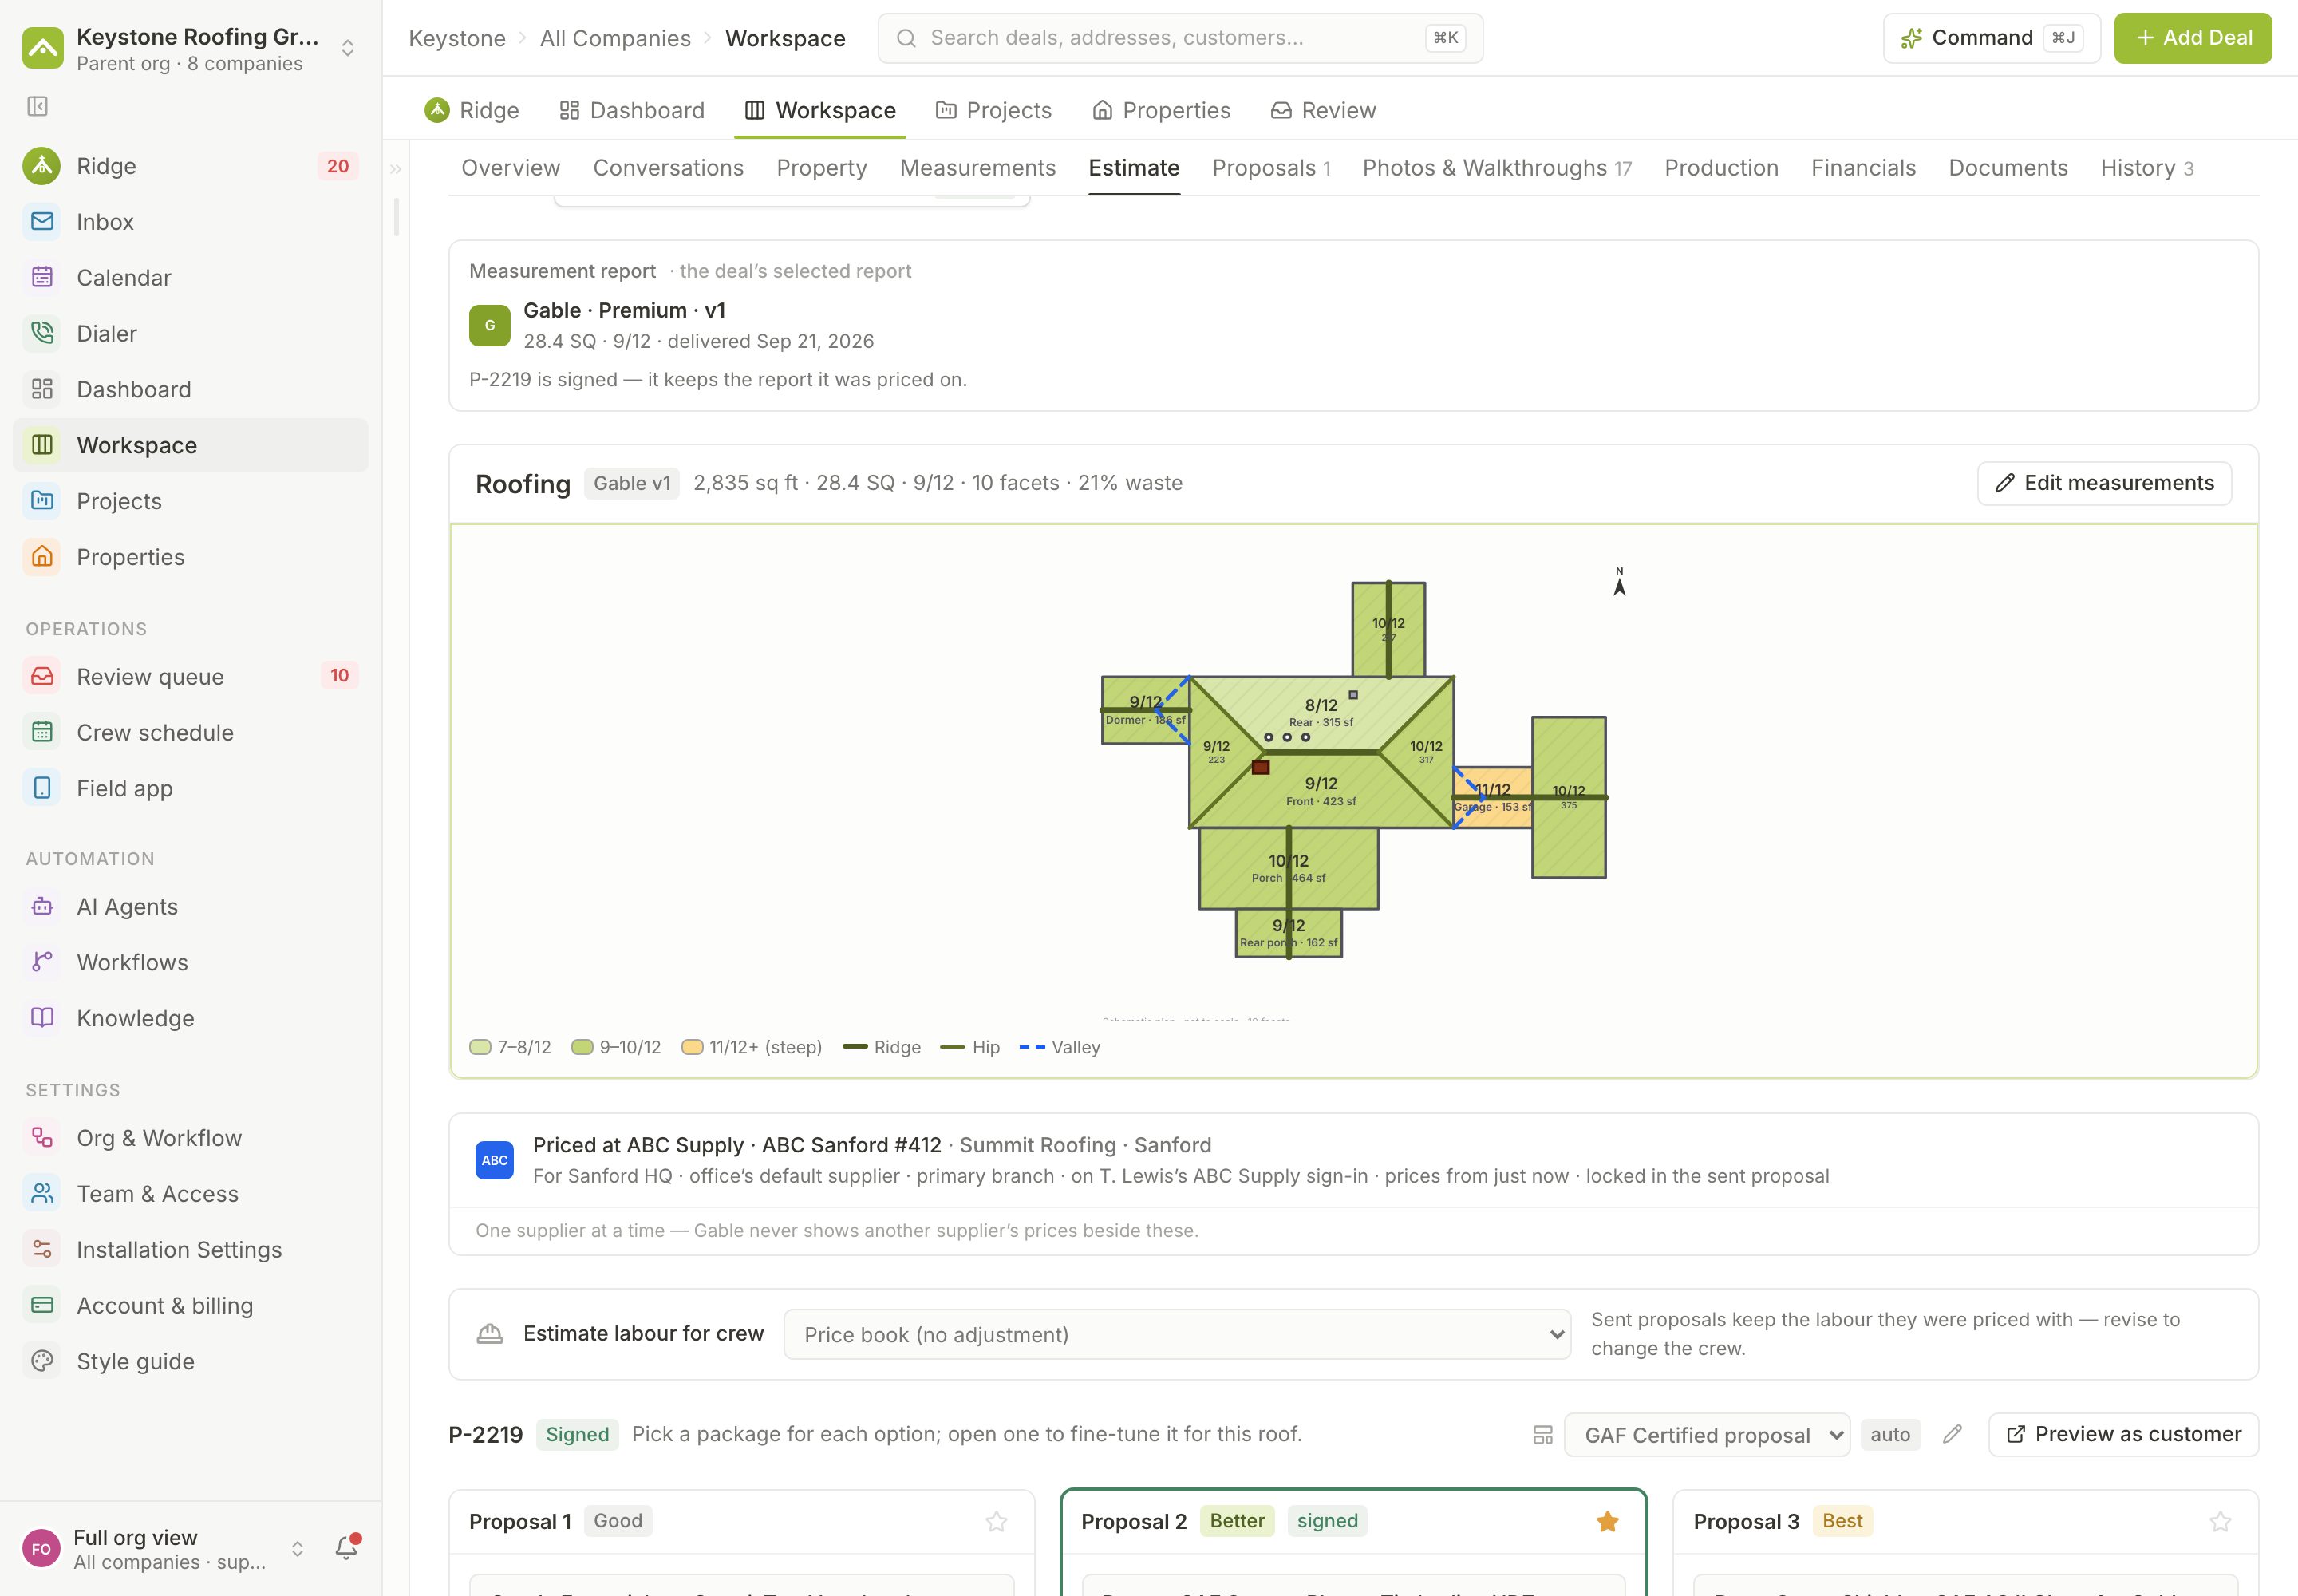Open Installation Settings
This screenshot has width=2298, height=1596.
click(x=190, y=1250)
